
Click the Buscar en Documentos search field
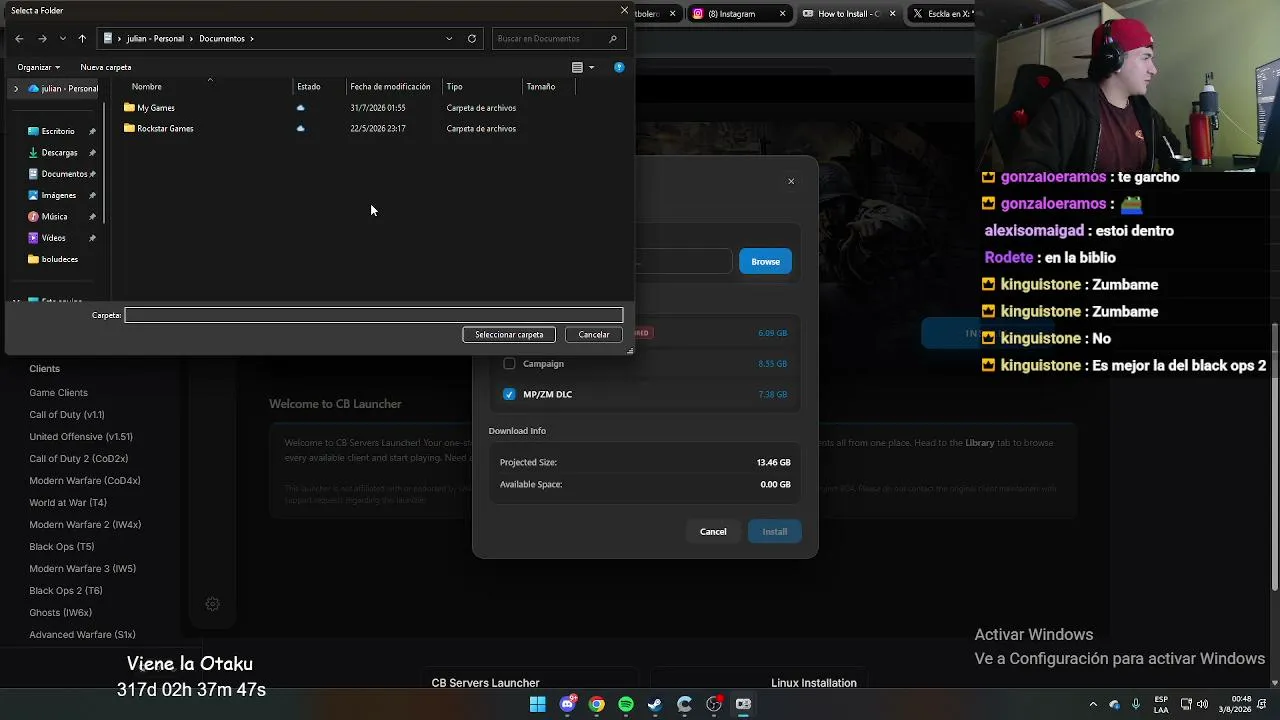(x=559, y=39)
